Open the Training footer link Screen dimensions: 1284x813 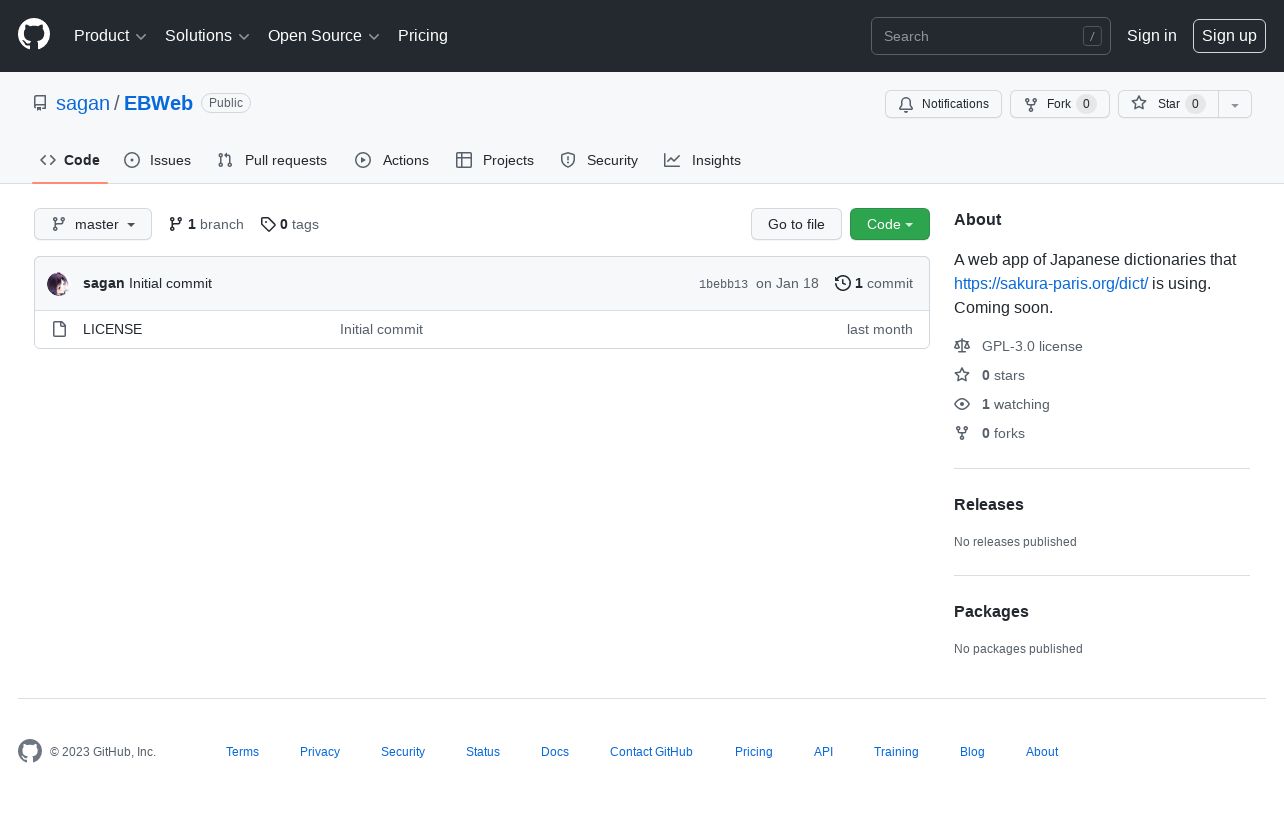point(896,752)
